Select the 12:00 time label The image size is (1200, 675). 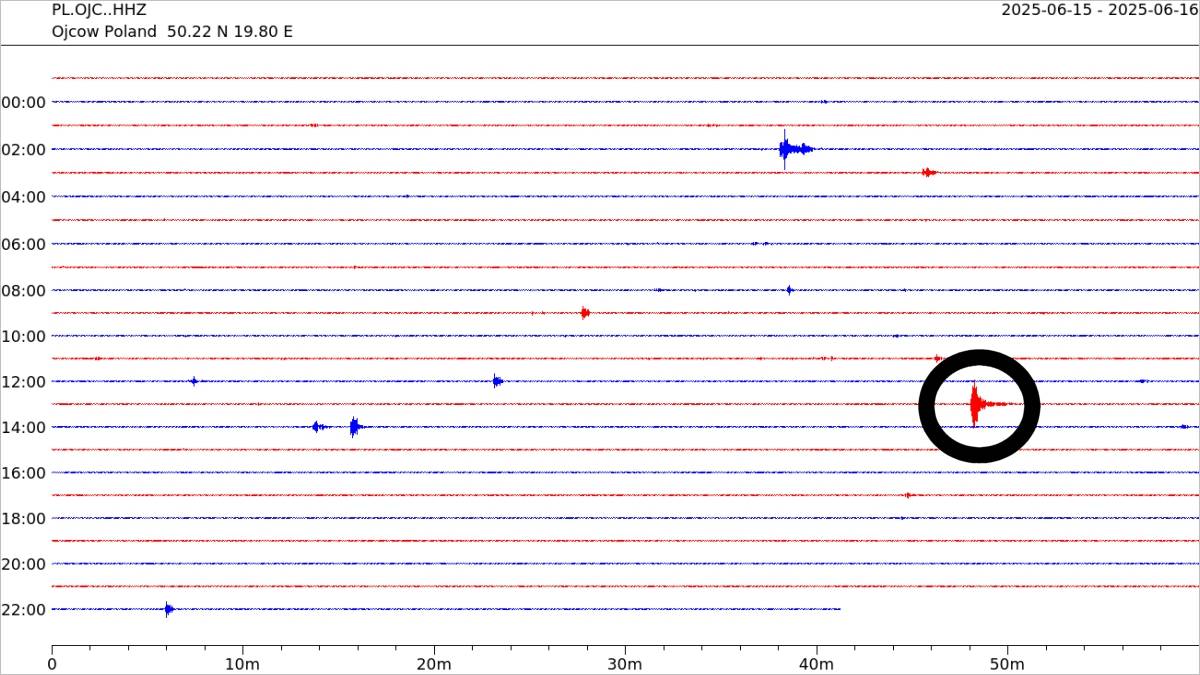point(24,381)
